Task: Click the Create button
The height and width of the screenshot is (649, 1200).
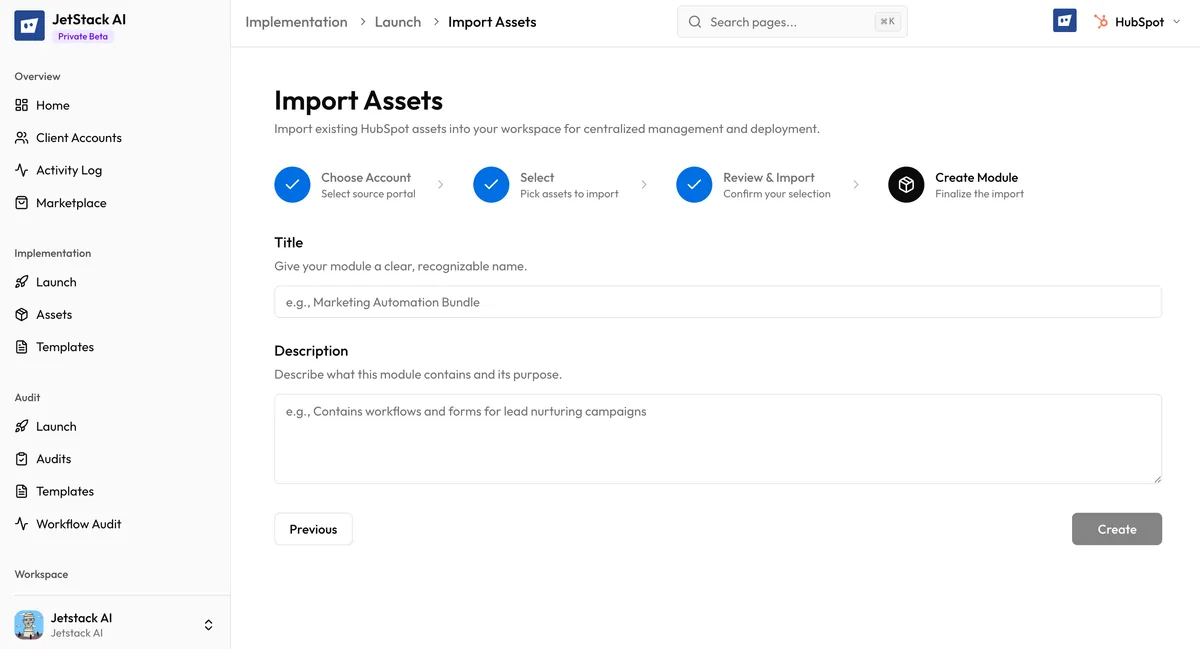Action: click(1117, 528)
